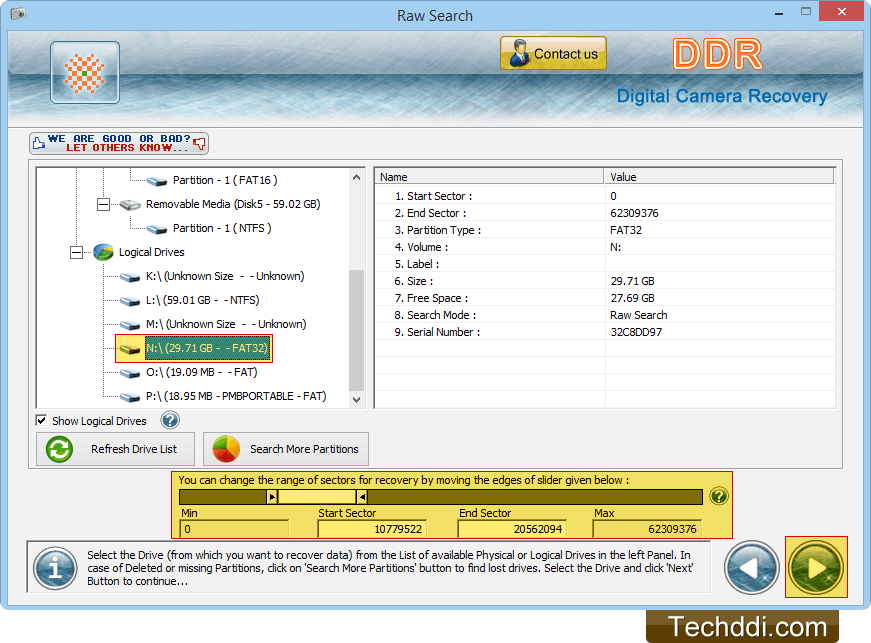This screenshot has width=871, height=643.
Task: Click the value '32C8DD97'
Action: pos(636,332)
